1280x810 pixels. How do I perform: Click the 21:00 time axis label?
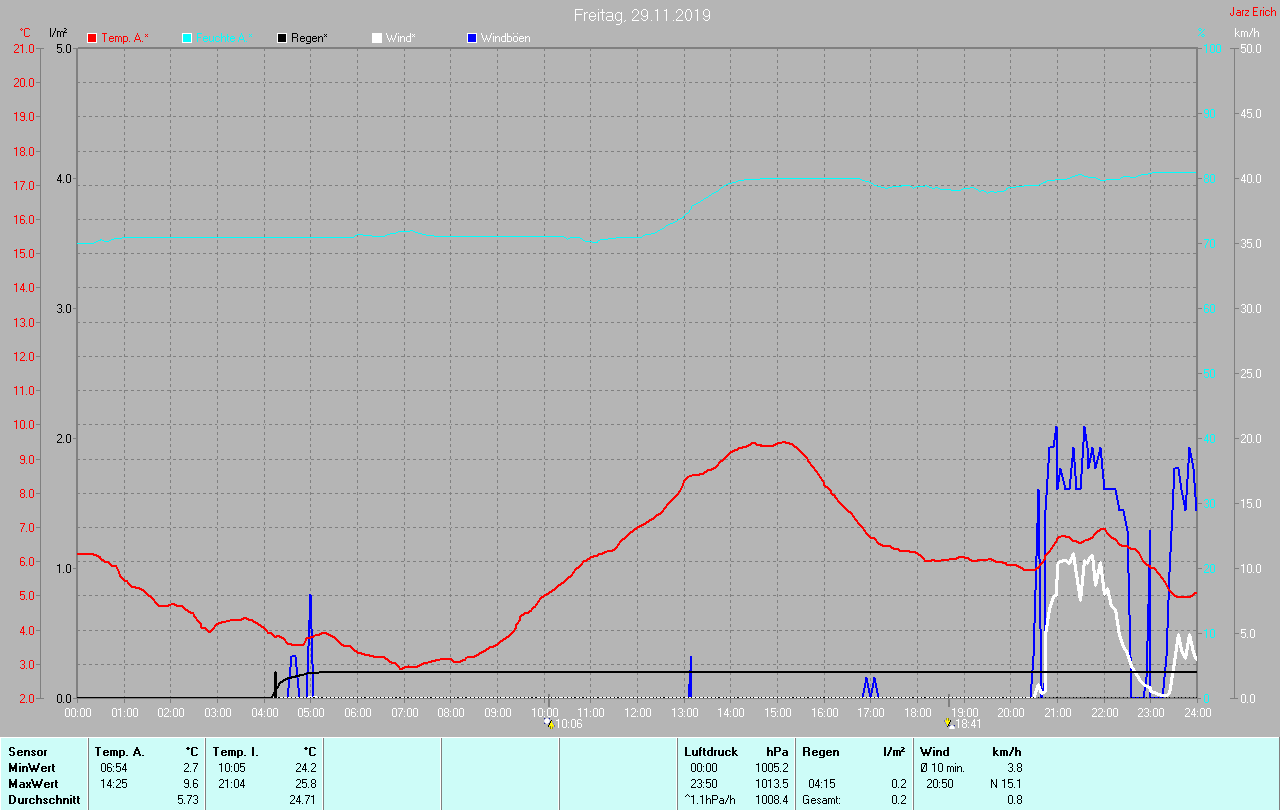click(x=1057, y=712)
